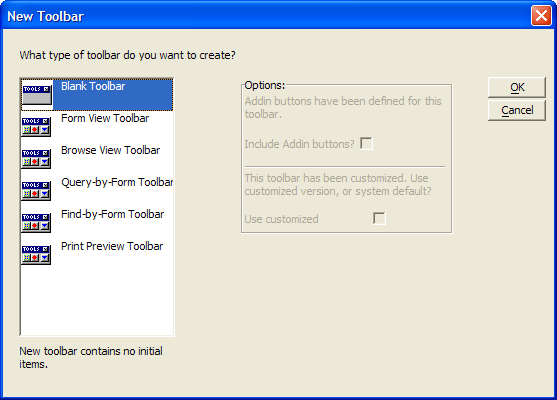Select Find-by-Form Toolbar label in list

point(113,215)
